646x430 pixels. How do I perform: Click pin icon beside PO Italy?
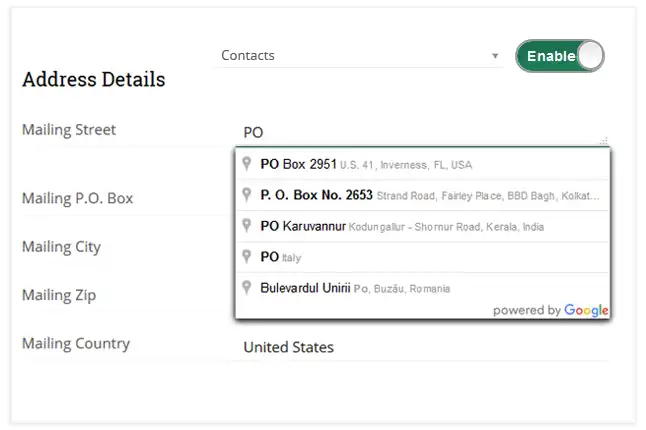click(247, 257)
